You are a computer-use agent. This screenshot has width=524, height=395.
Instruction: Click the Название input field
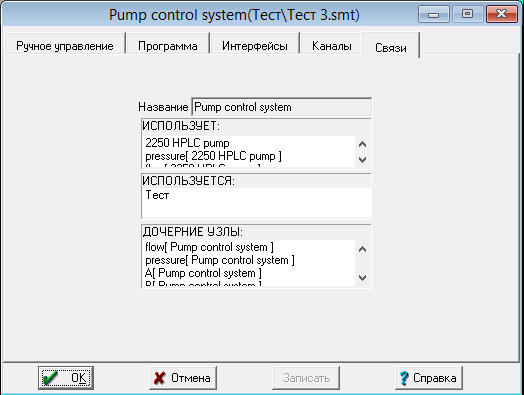(x=281, y=107)
